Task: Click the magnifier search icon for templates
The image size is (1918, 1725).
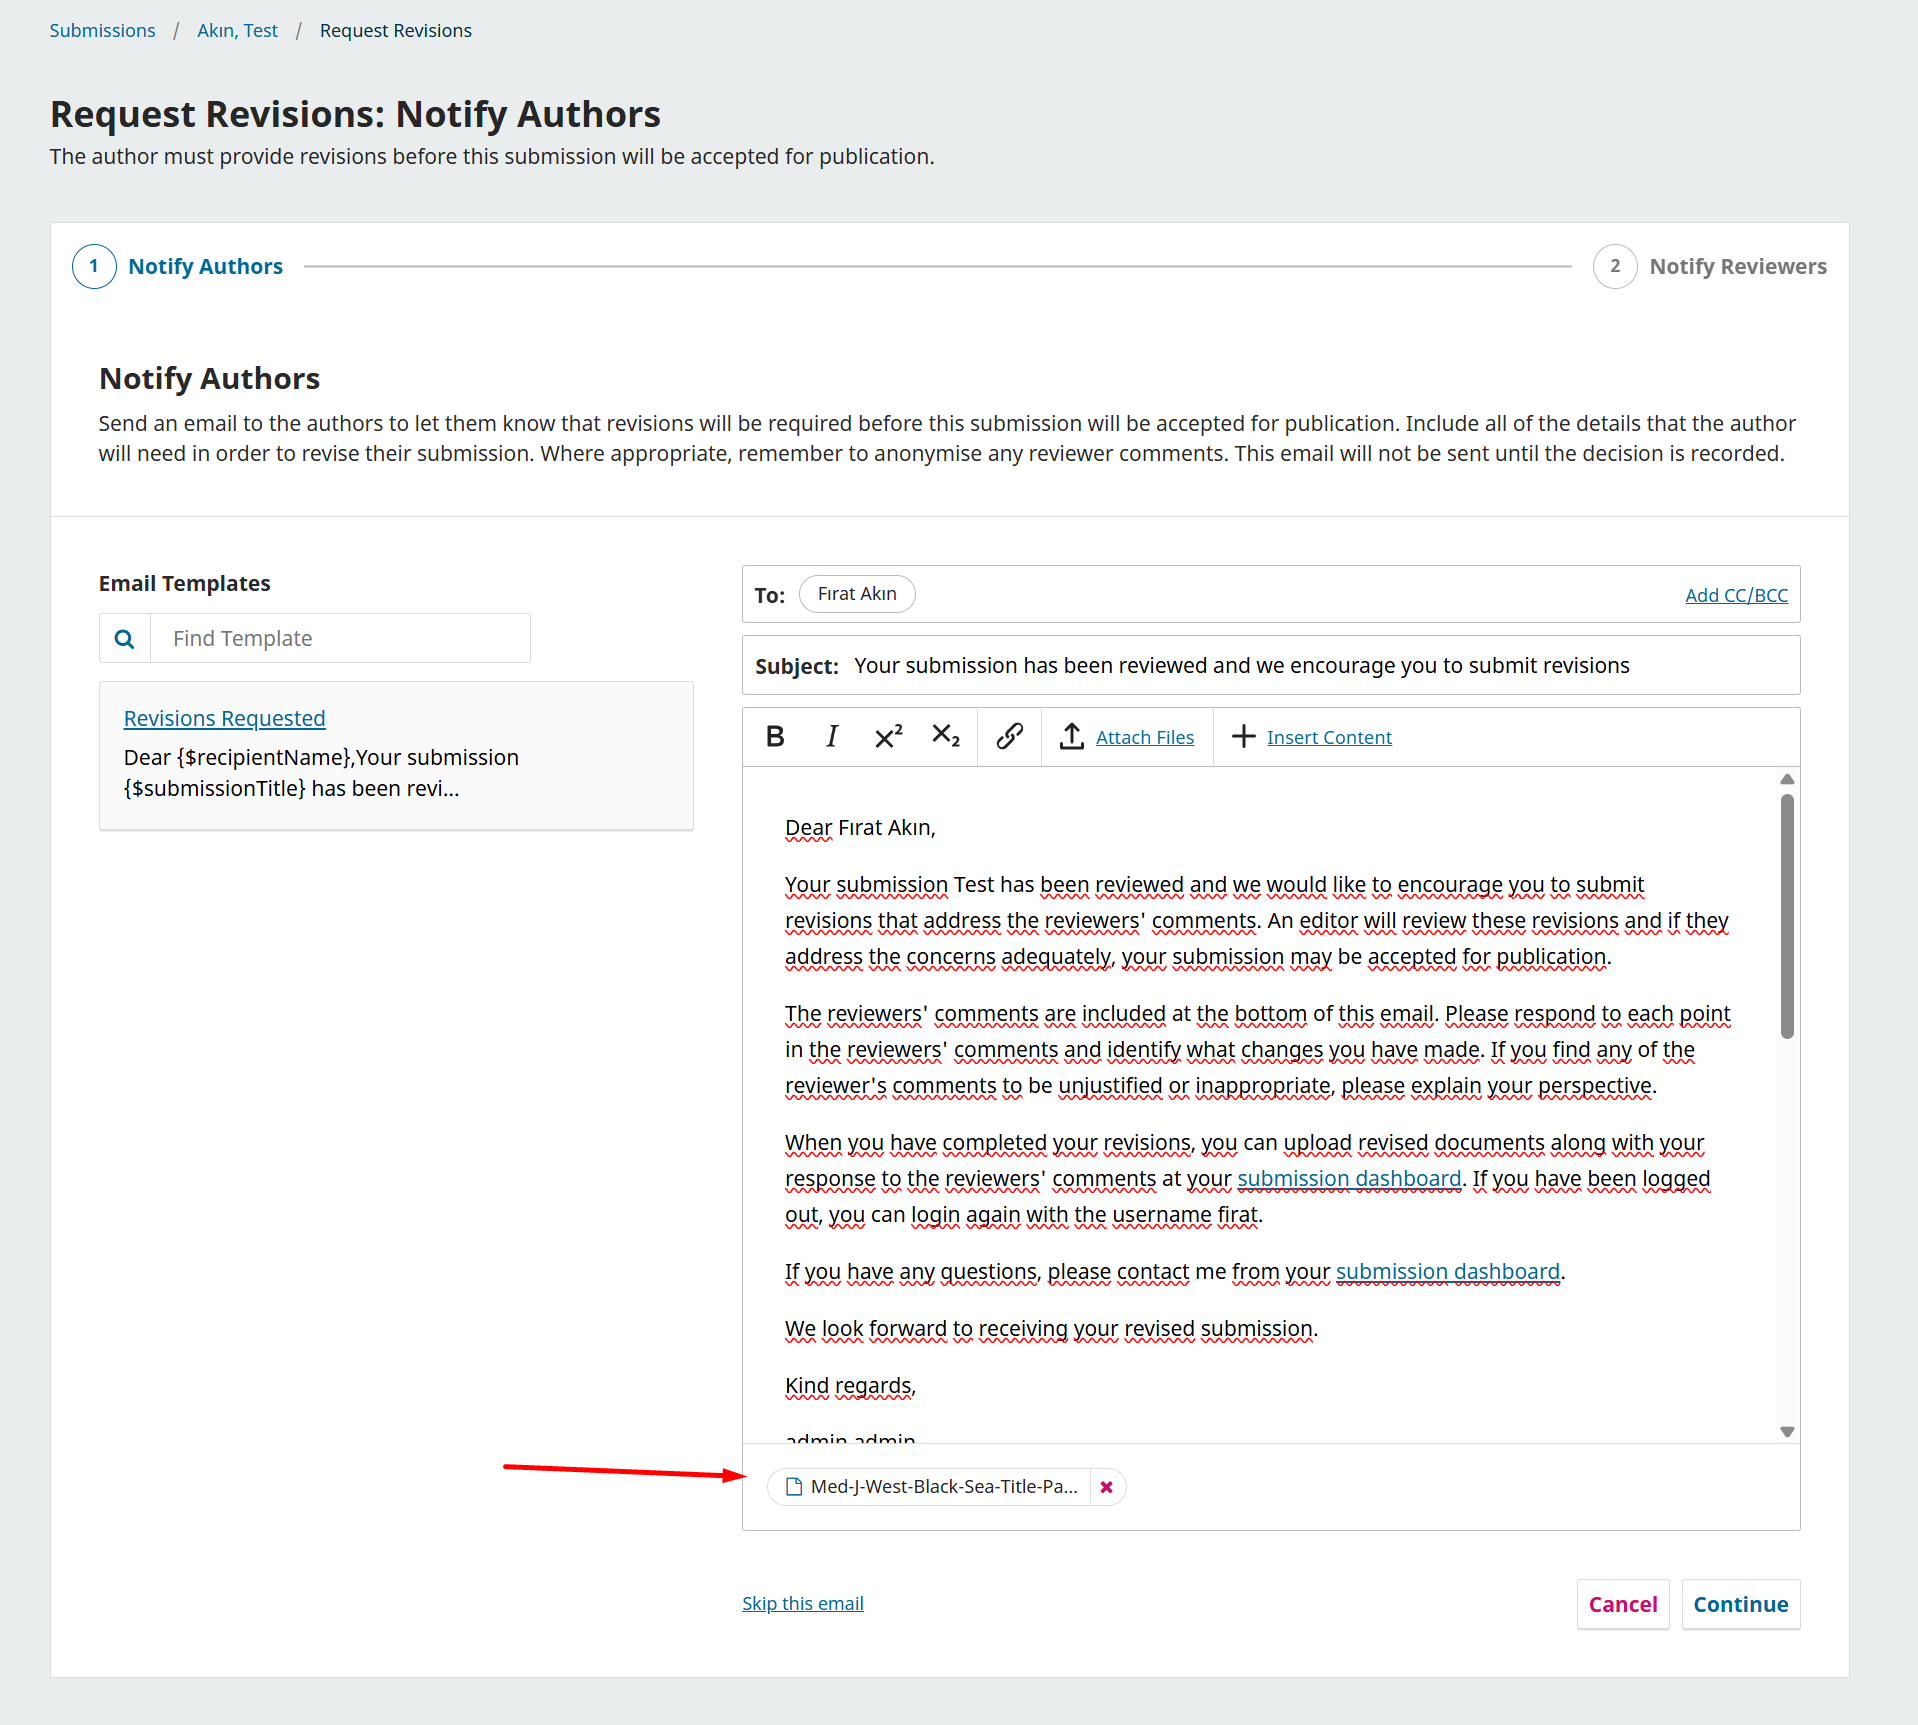Action: click(125, 639)
